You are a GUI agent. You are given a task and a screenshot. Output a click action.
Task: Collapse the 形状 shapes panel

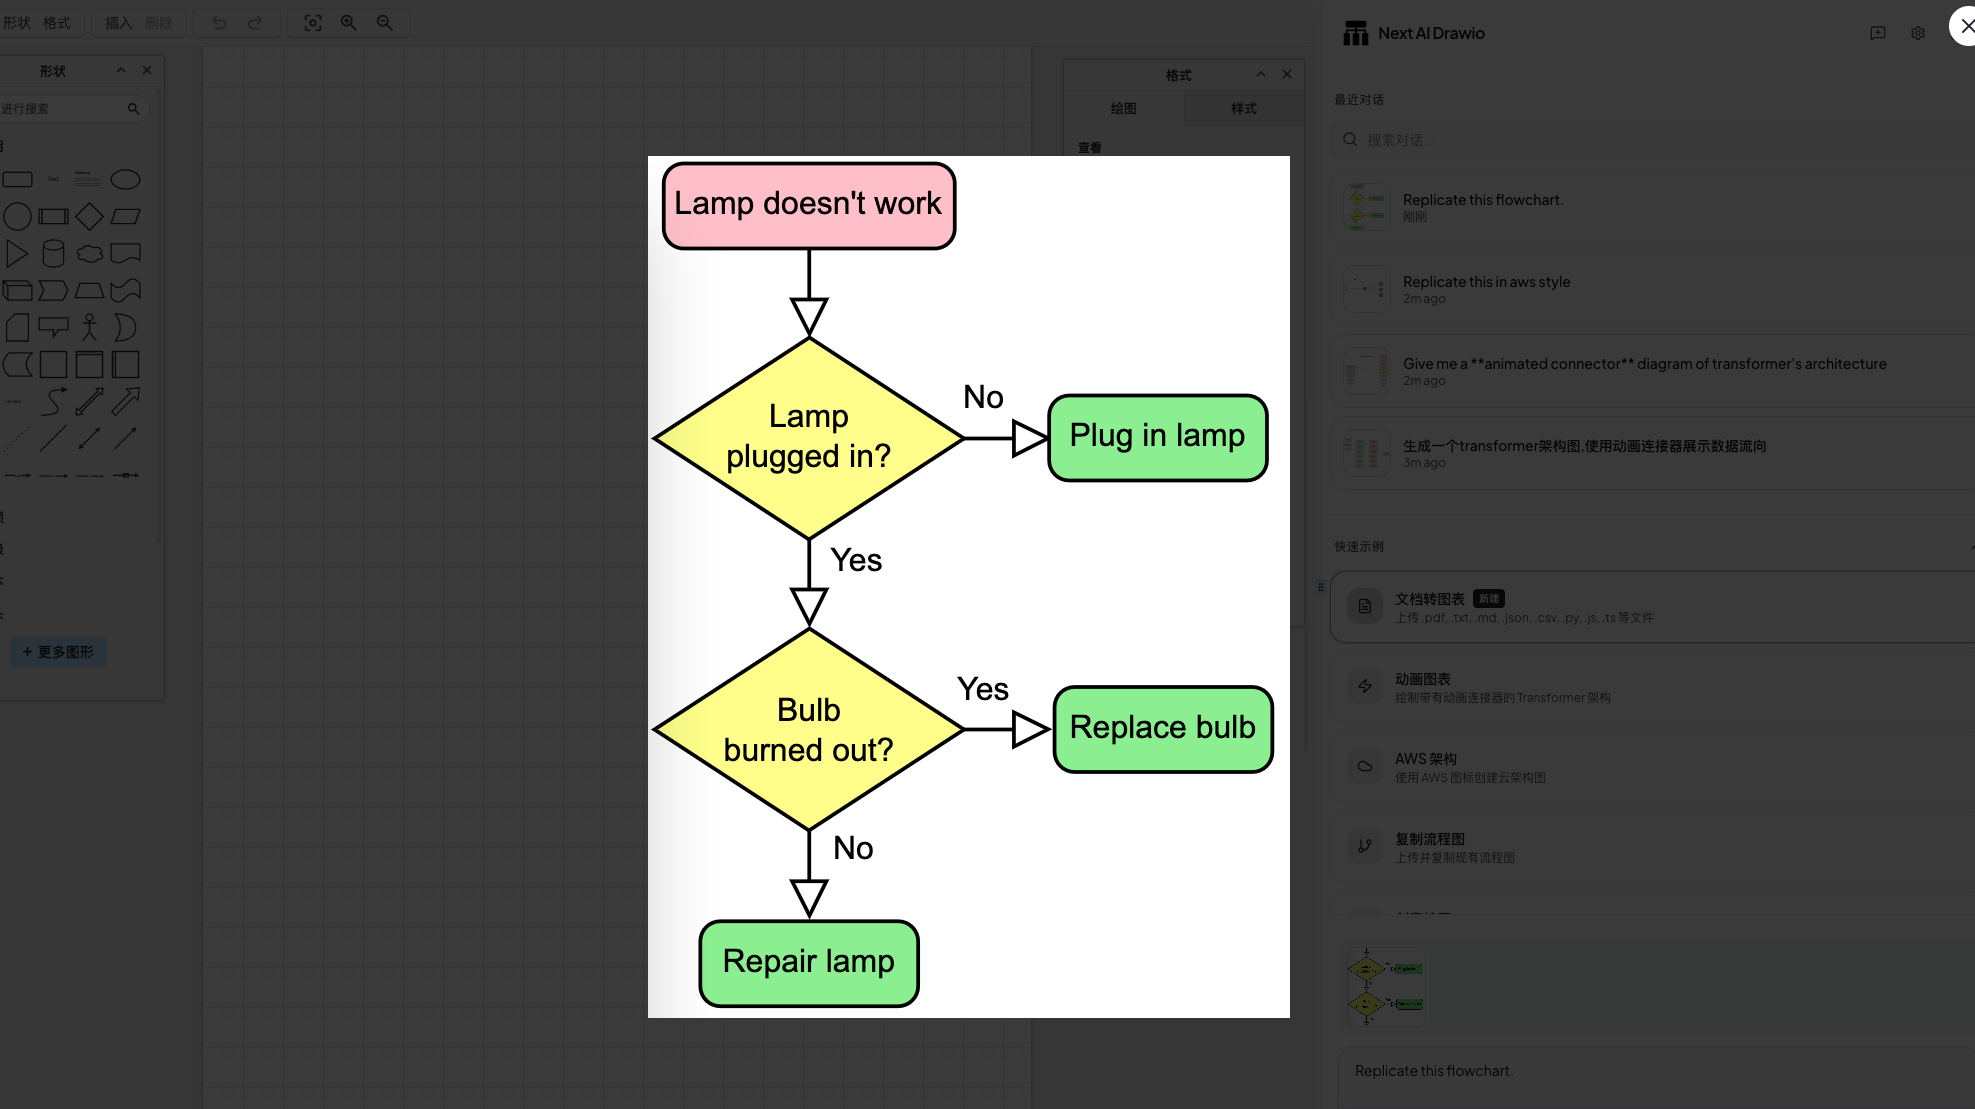pos(121,70)
